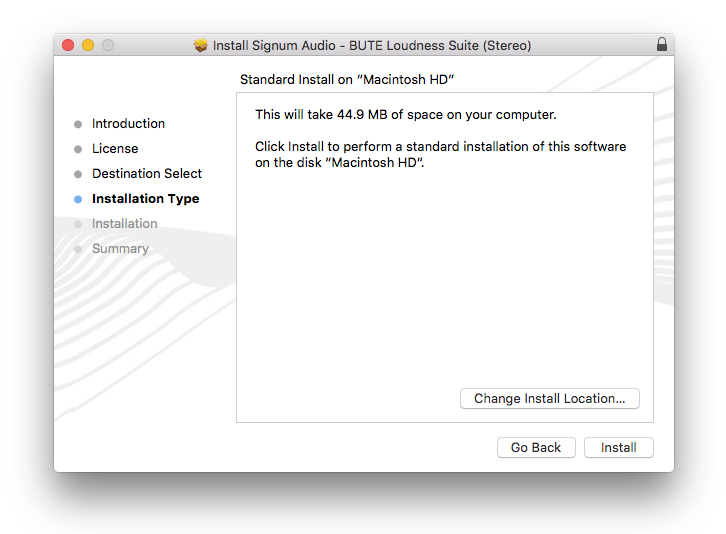Select the Introduction step in sidebar

coord(128,124)
